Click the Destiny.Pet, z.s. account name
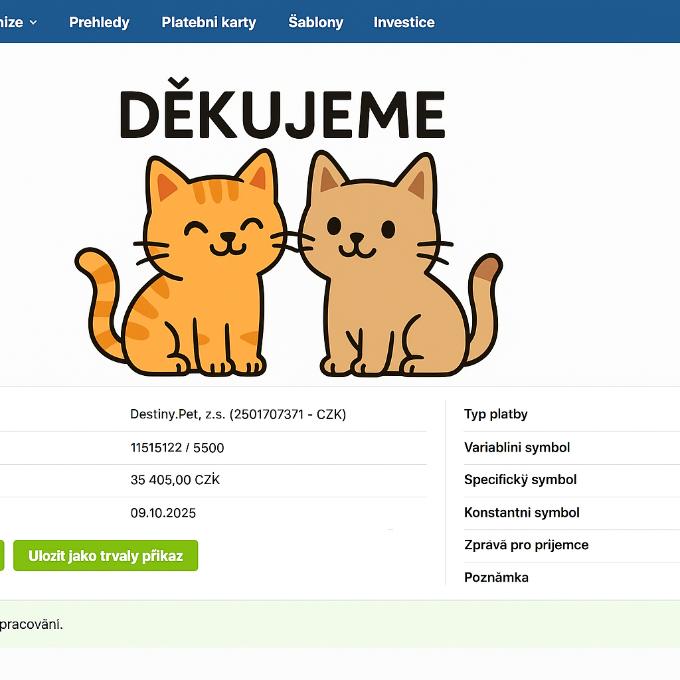Viewport: 680px width, 680px height. (x=238, y=414)
